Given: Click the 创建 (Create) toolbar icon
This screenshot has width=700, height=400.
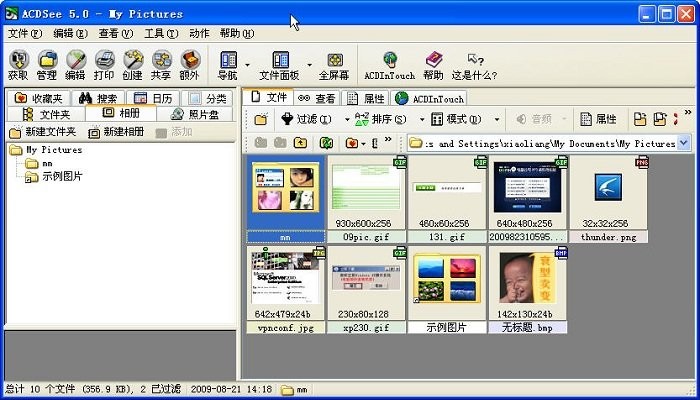Looking at the screenshot, I should (x=133, y=65).
